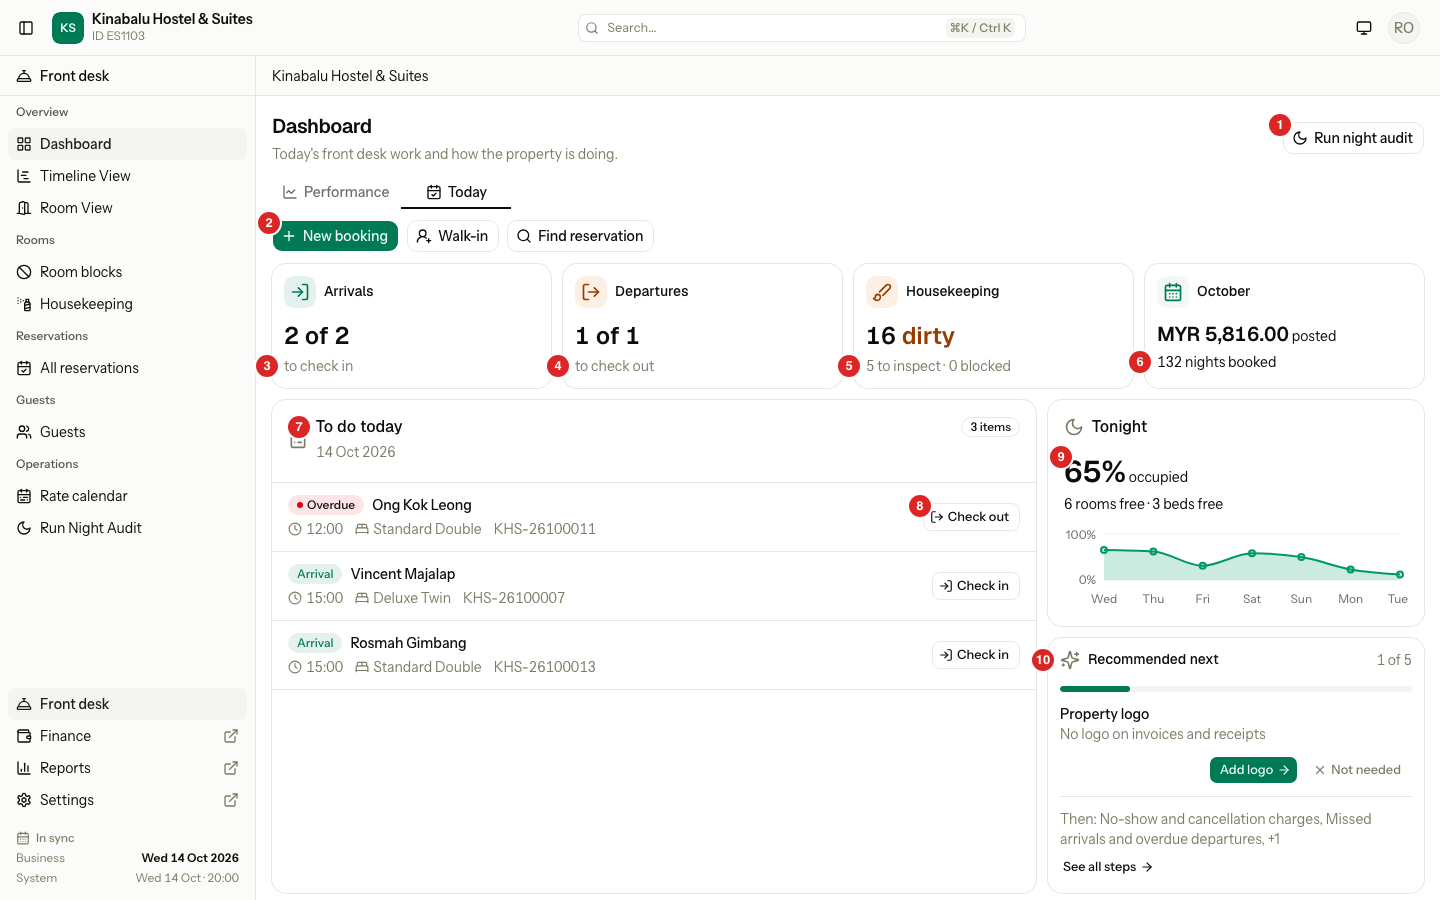Click the Housekeeping brush icon
The width and height of the screenshot is (1440, 900).
[882, 292]
